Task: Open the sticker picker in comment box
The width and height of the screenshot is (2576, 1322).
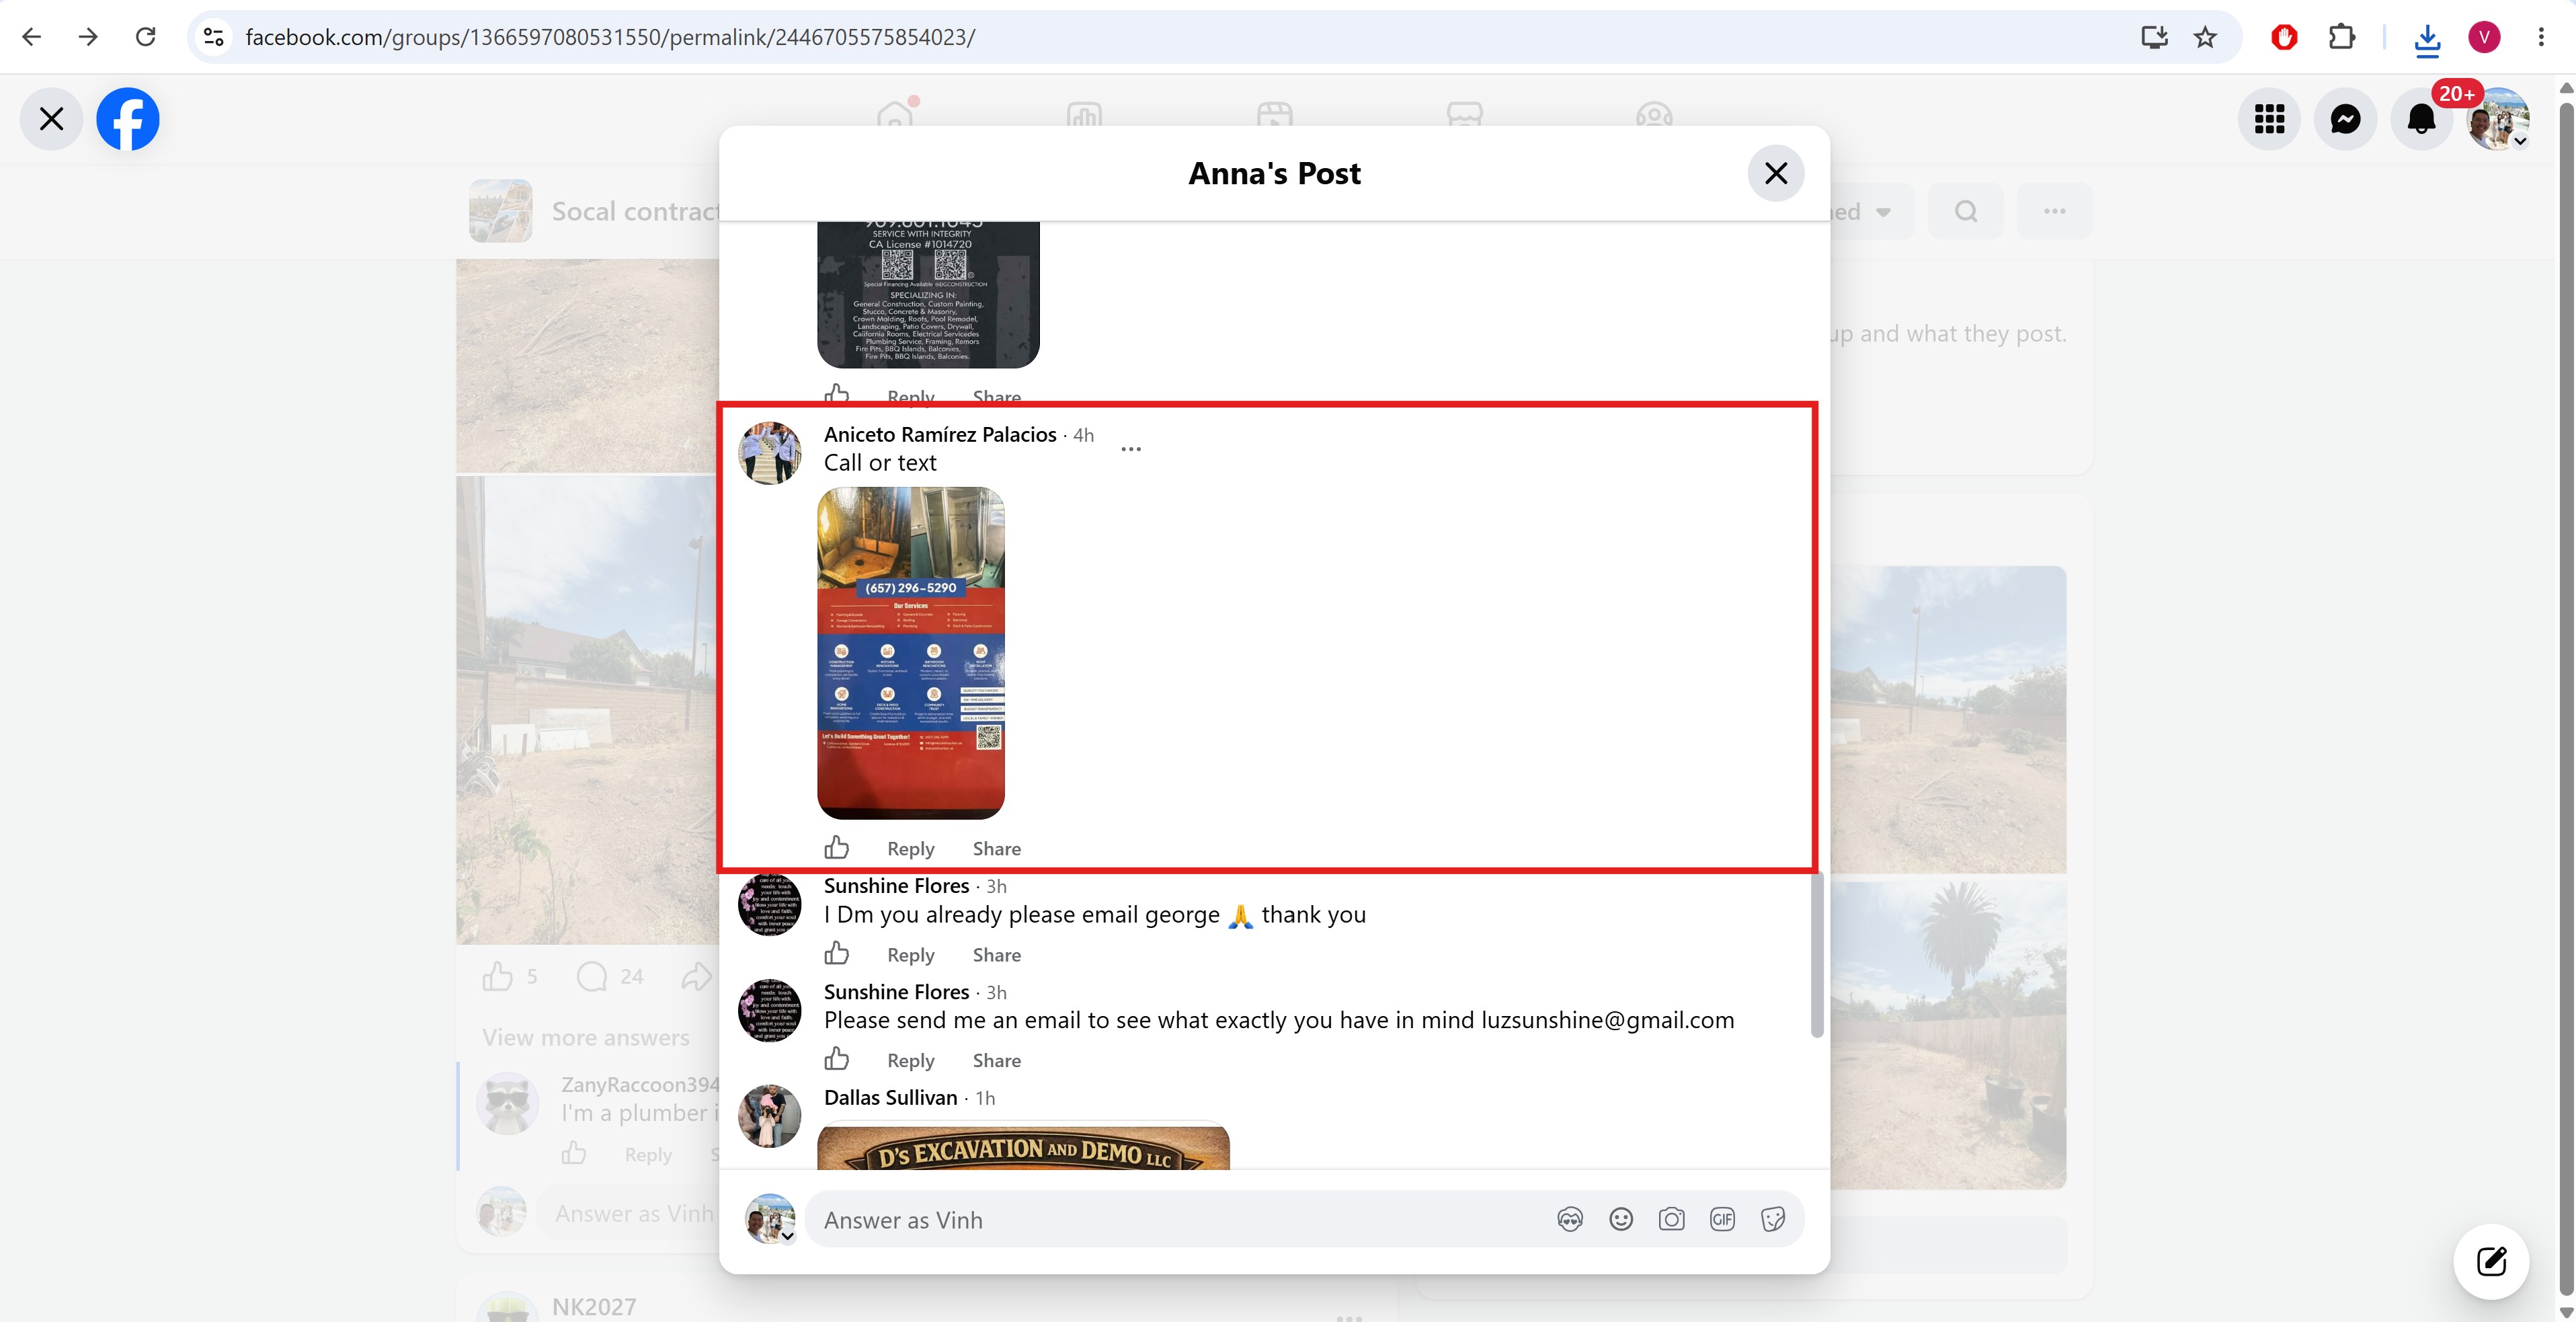Action: click(1773, 1219)
